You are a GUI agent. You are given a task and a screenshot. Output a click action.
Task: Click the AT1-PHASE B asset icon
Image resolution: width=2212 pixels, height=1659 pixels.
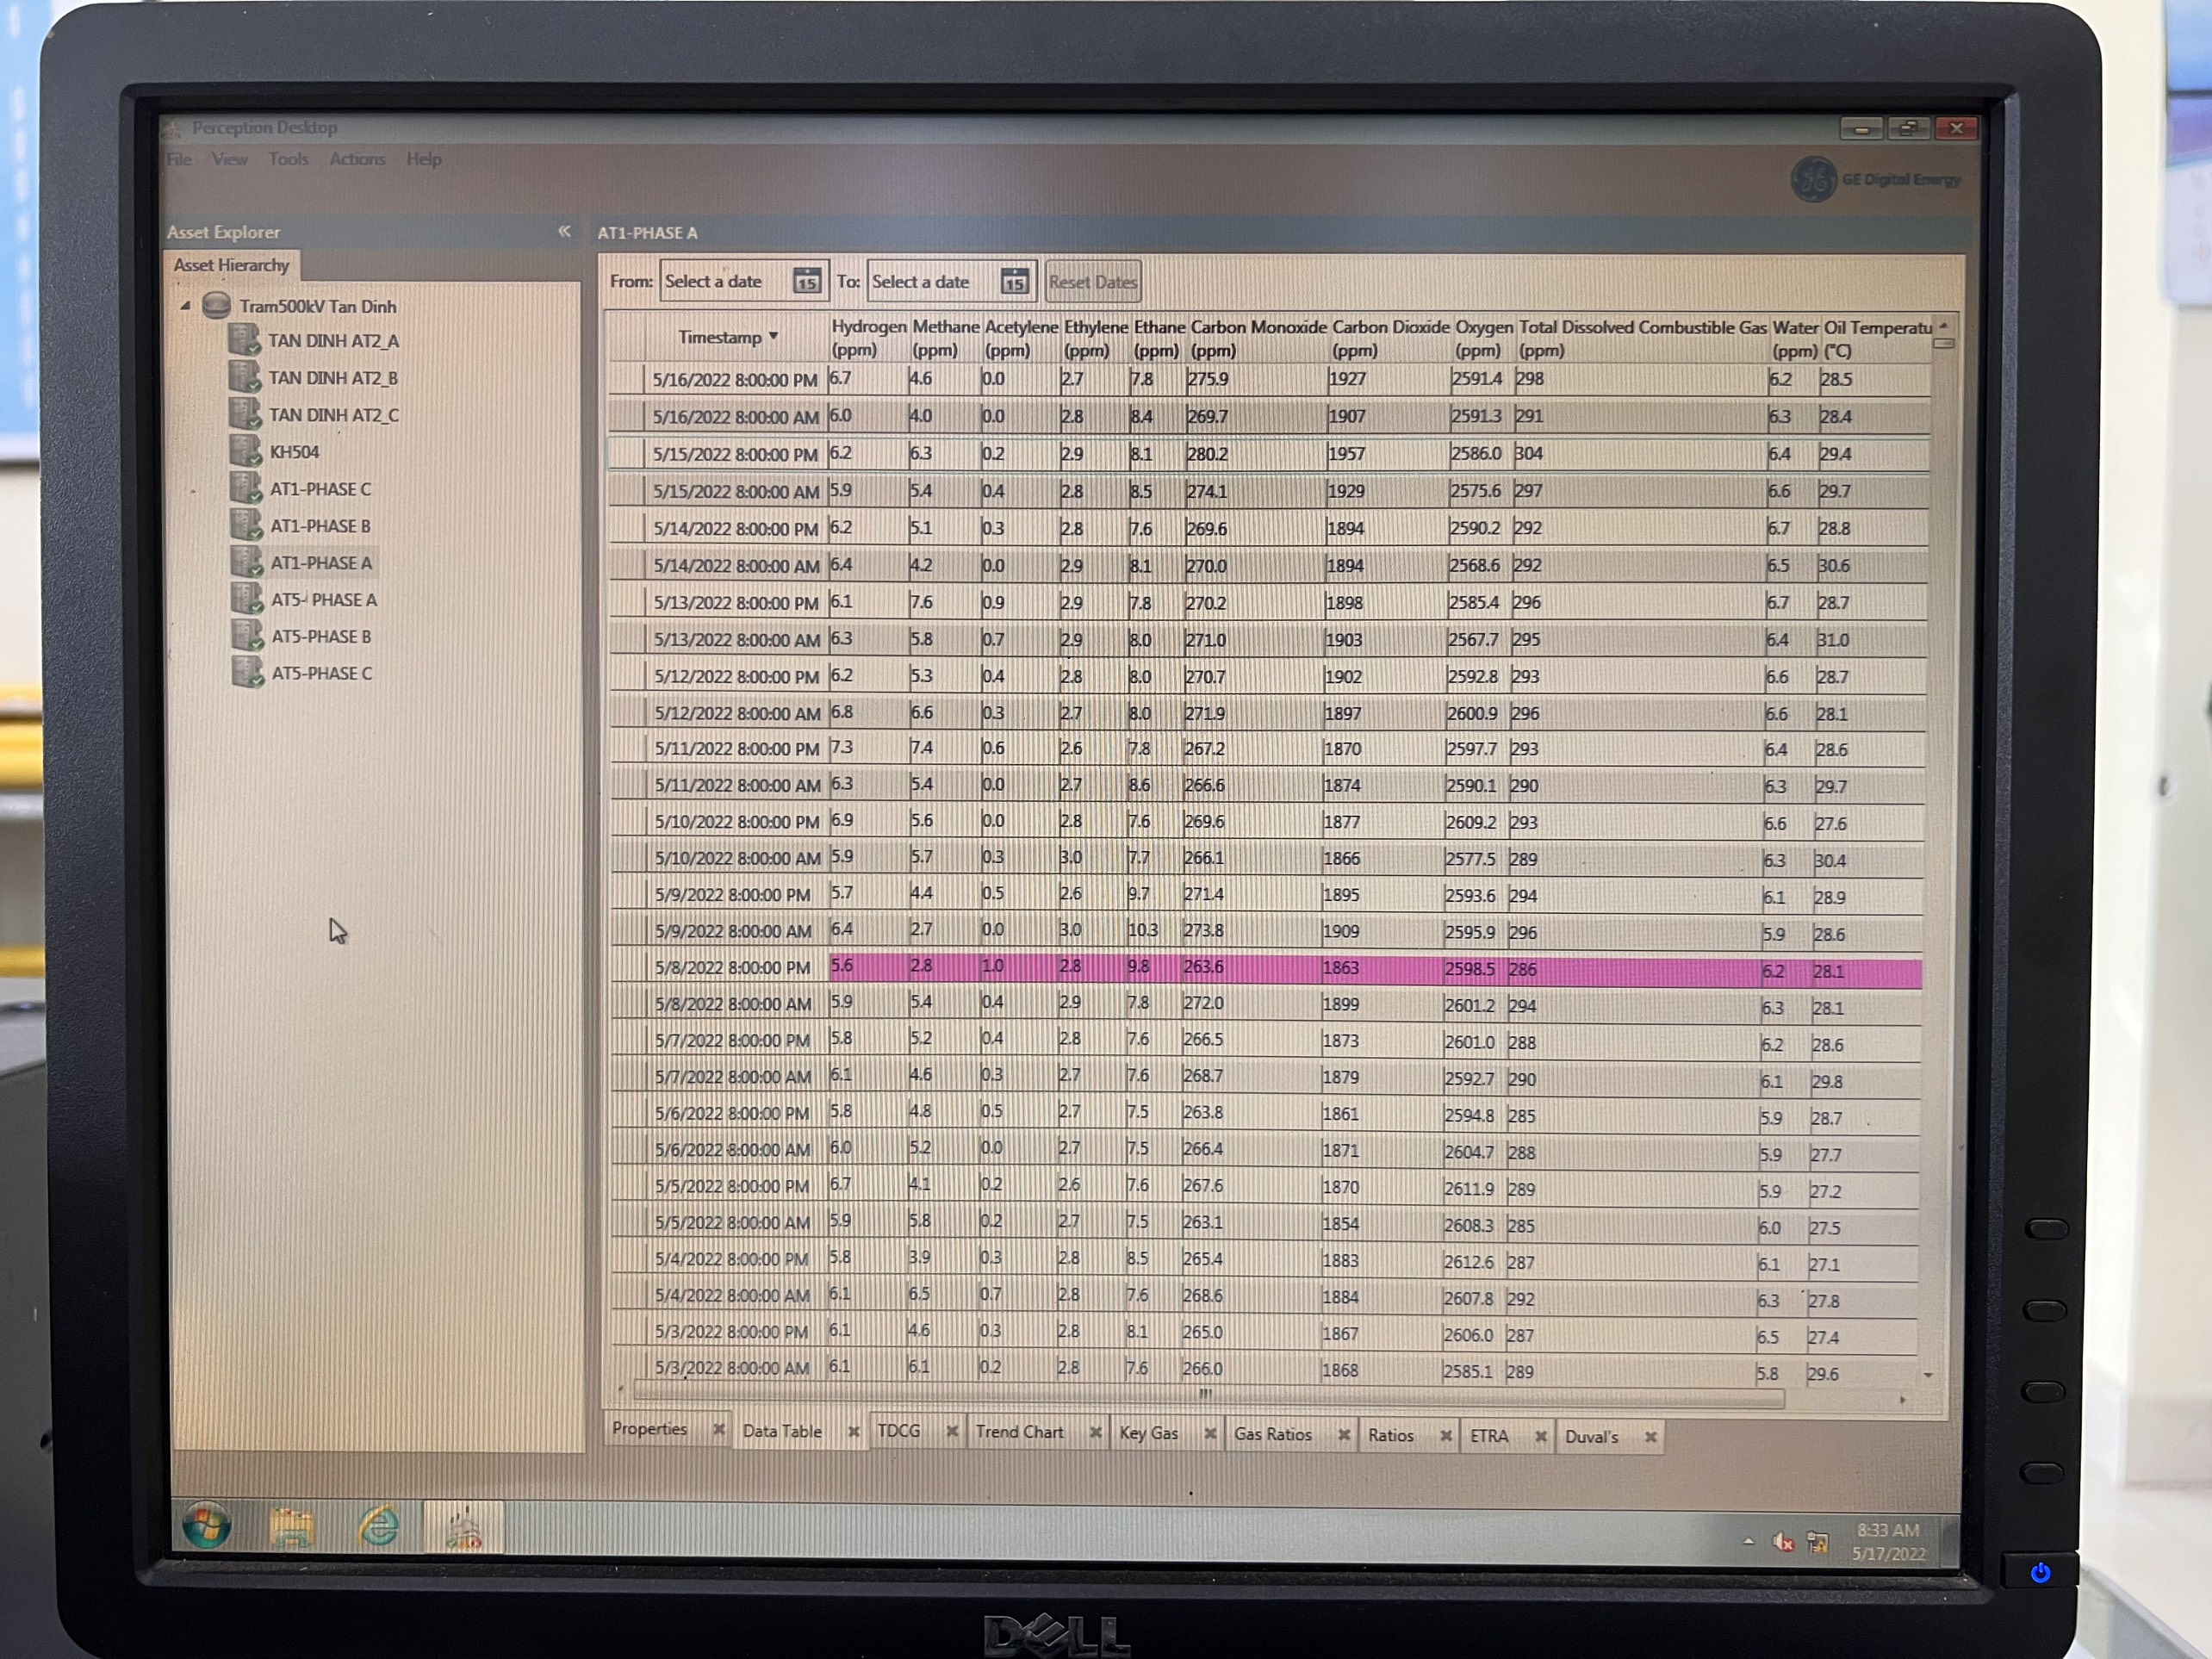point(246,525)
